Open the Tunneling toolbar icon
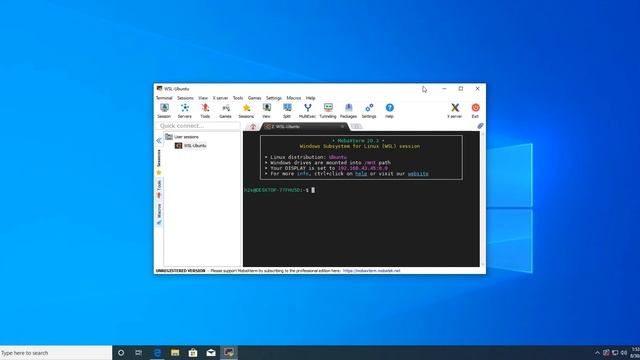Viewport: 640px width, 360px height. (x=328, y=111)
